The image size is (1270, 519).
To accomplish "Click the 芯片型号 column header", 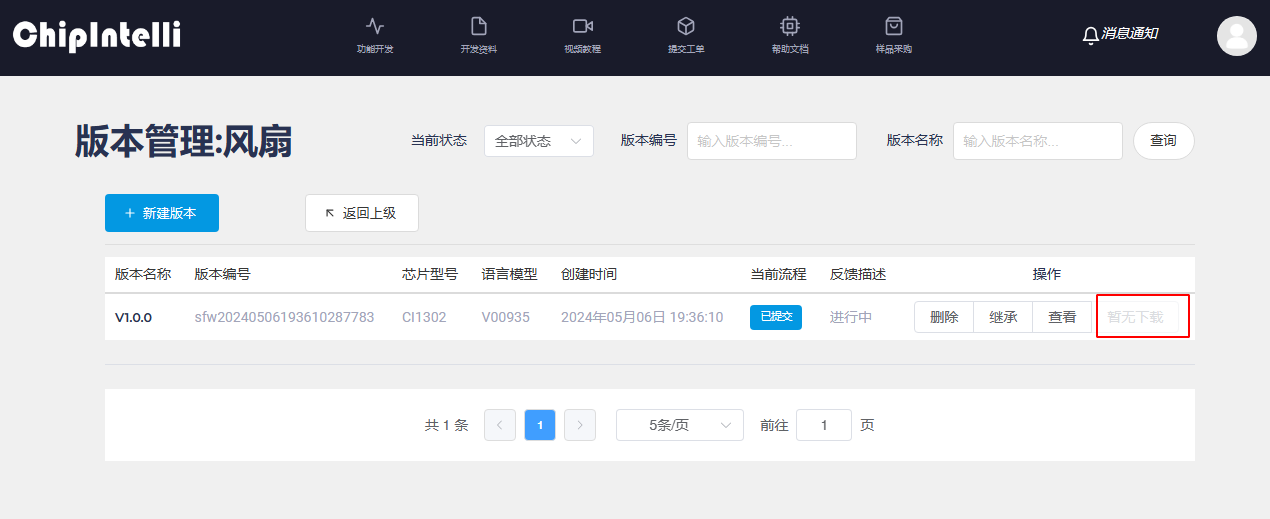I will point(430,274).
